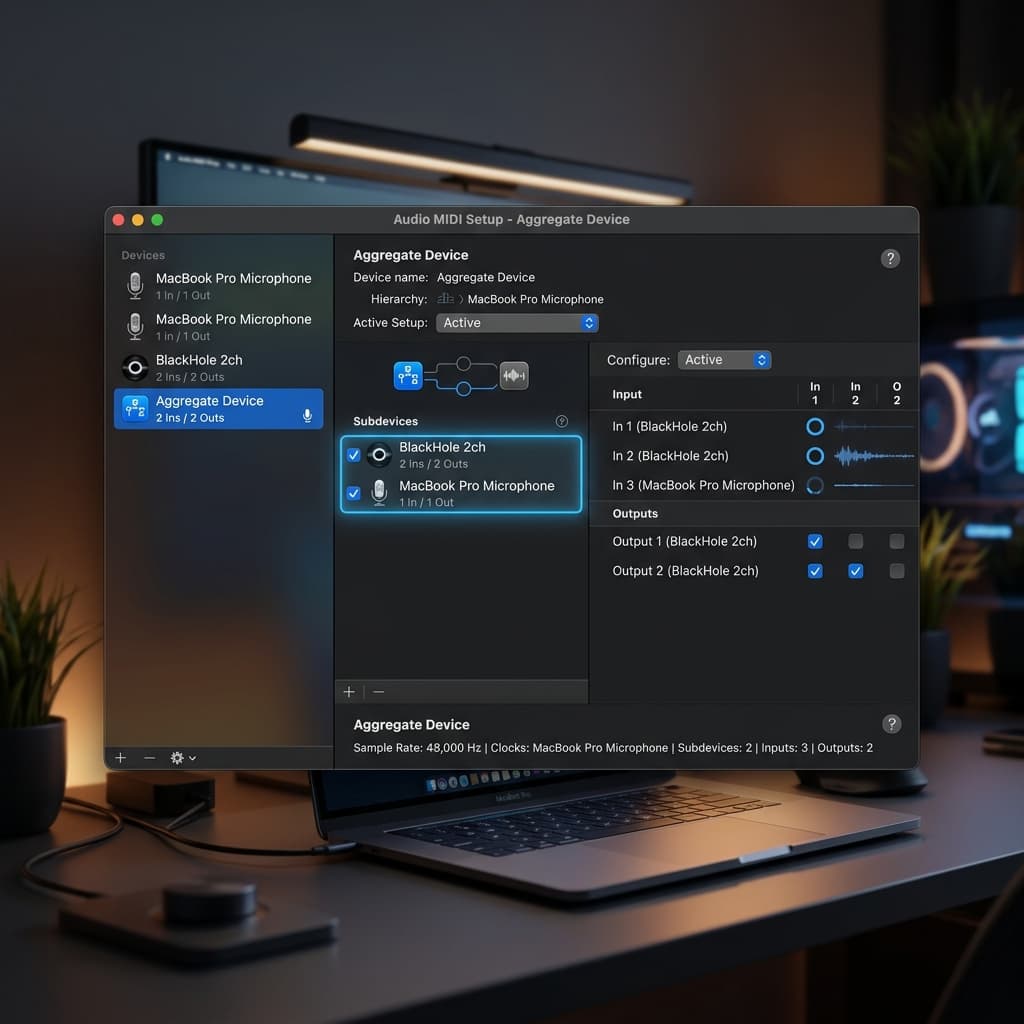
Task: Click the BlackHole 2ch device icon in sidebar
Action: click(x=135, y=367)
